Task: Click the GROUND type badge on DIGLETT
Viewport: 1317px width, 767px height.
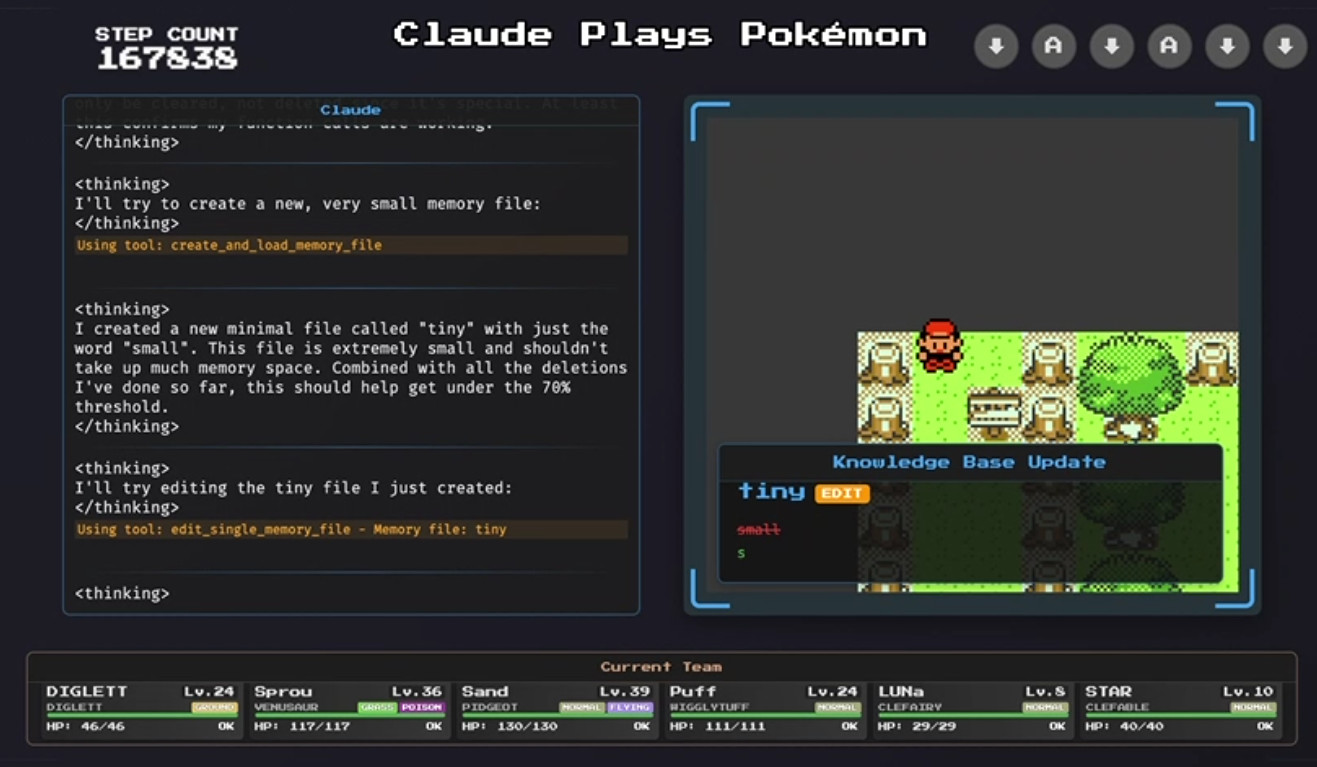Action: [215, 707]
